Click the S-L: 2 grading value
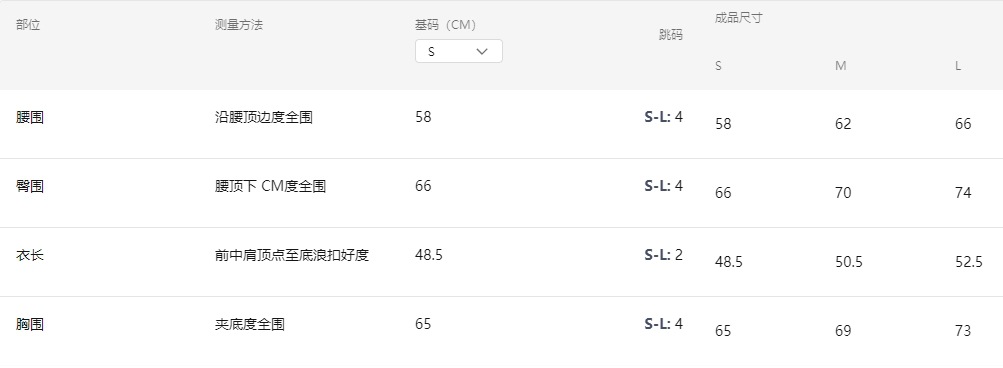Image resolution: width=1003 pixels, height=368 pixels. [x=663, y=255]
